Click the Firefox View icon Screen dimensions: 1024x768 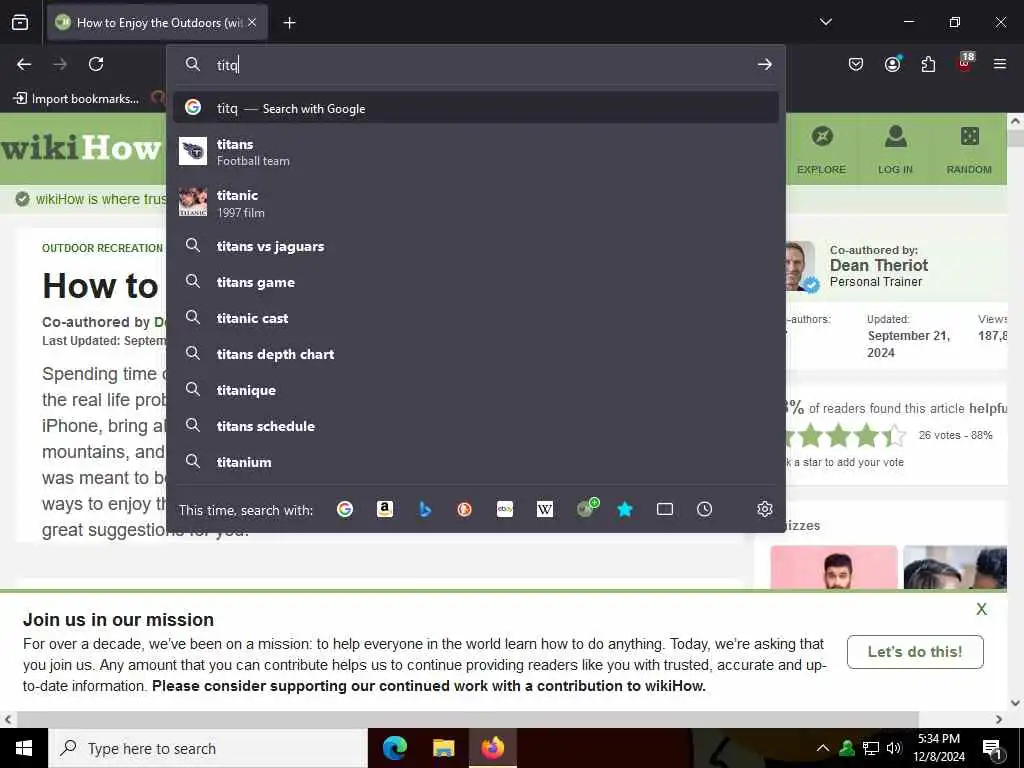tap(20, 22)
